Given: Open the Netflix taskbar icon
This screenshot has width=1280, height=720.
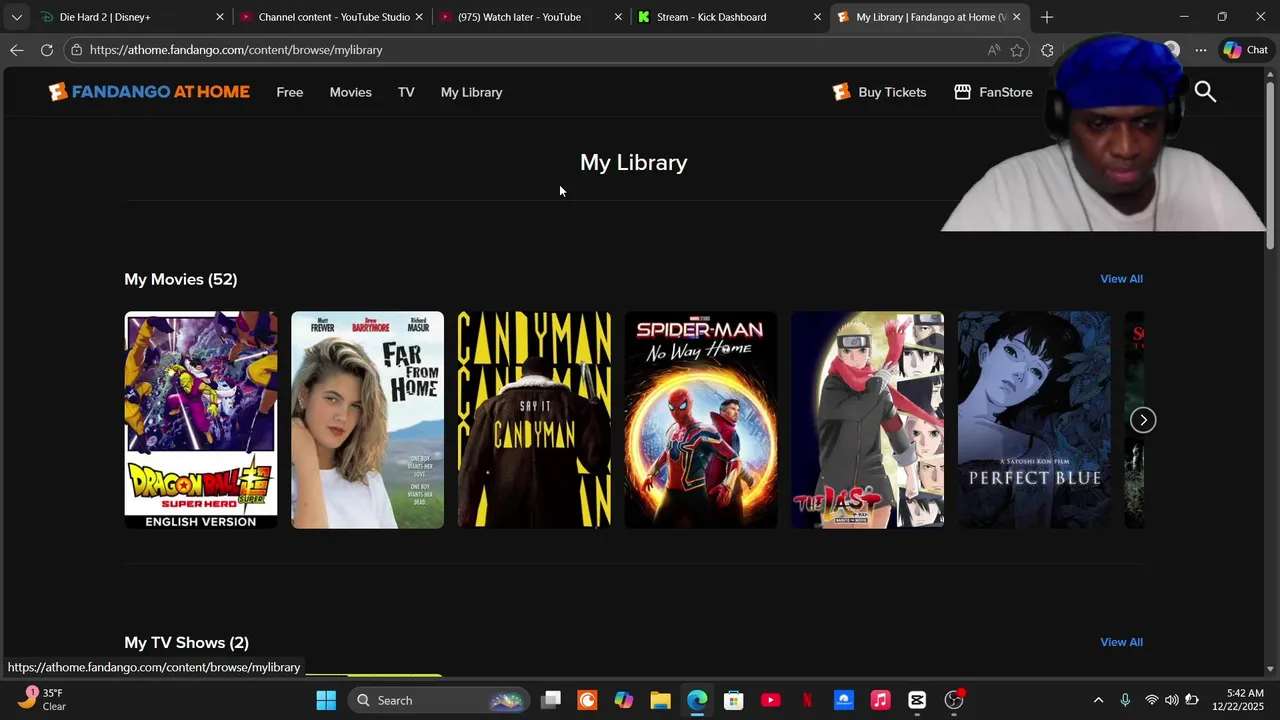Looking at the screenshot, I should click(x=807, y=700).
